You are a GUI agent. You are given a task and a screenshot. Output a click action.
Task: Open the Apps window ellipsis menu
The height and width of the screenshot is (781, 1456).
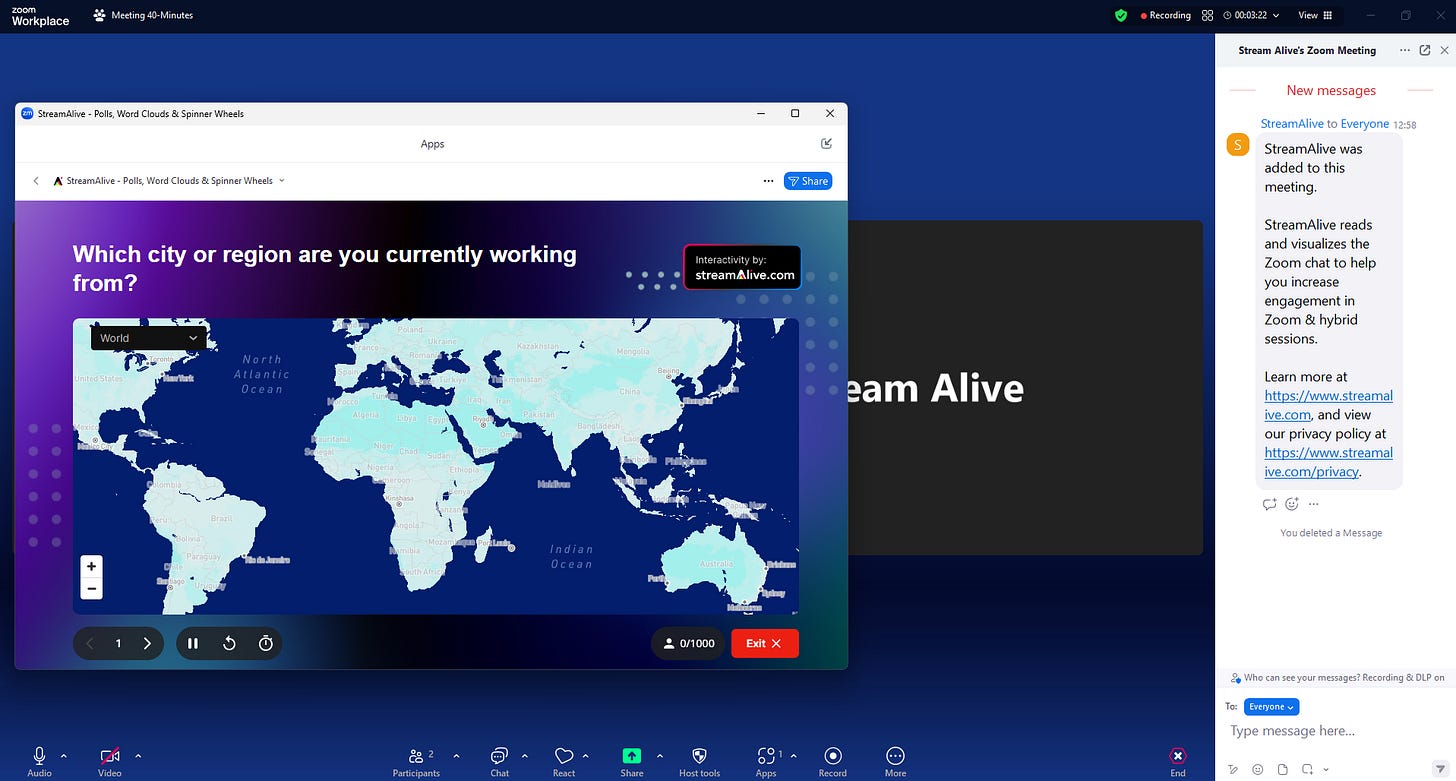tap(768, 181)
